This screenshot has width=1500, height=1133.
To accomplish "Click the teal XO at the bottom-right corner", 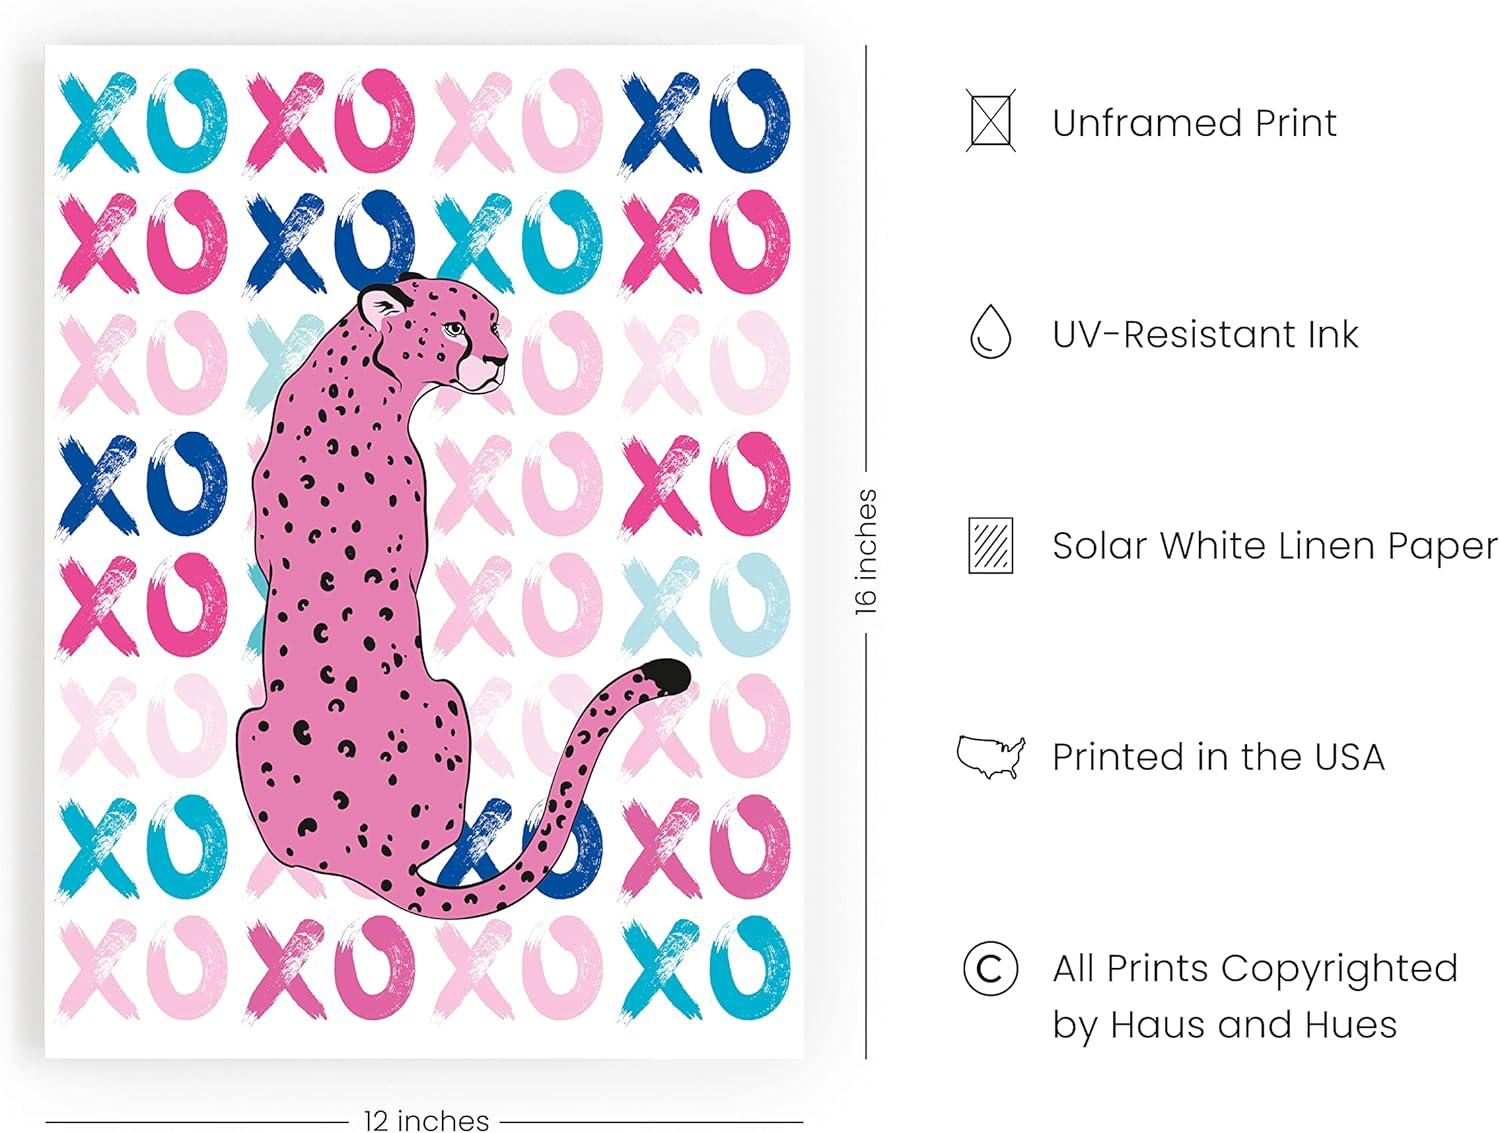I will pos(706,965).
